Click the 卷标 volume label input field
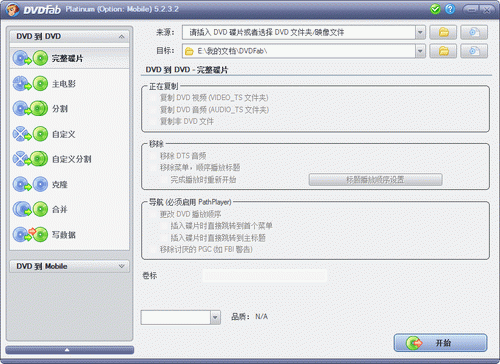This screenshot has height=364, width=500. pos(265,276)
